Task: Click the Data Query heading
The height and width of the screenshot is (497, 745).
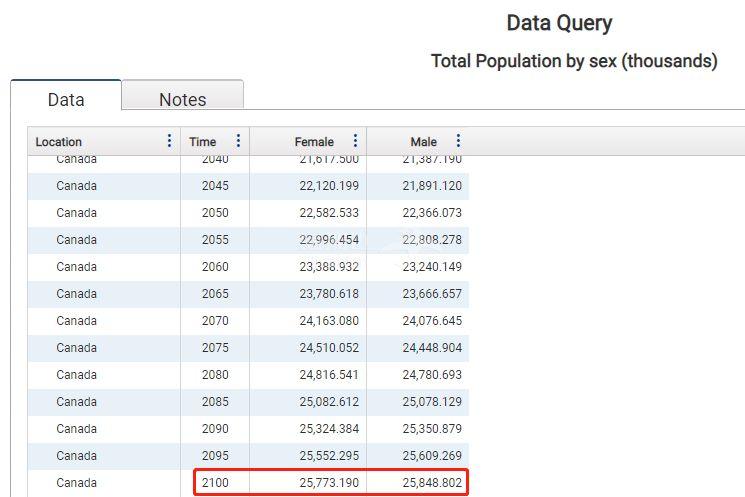Action: pyautogui.click(x=559, y=23)
